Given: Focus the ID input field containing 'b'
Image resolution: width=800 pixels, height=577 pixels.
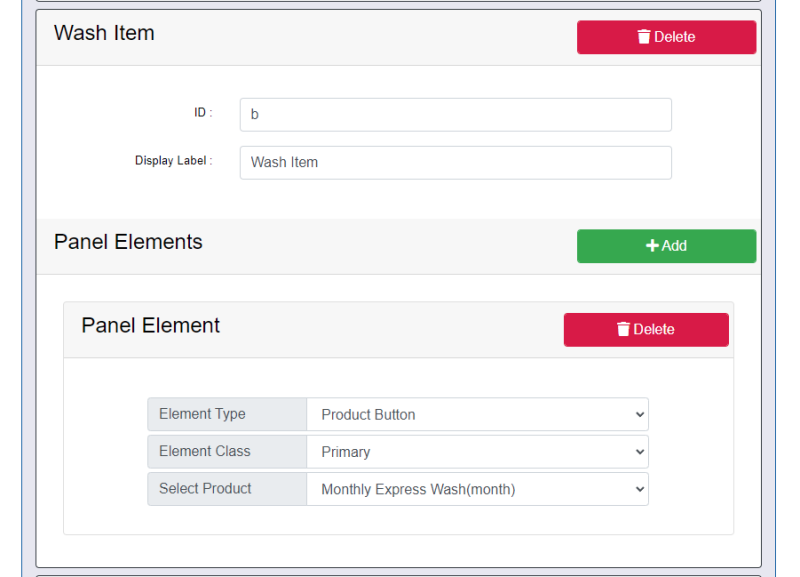Looking at the screenshot, I should click(x=455, y=114).
